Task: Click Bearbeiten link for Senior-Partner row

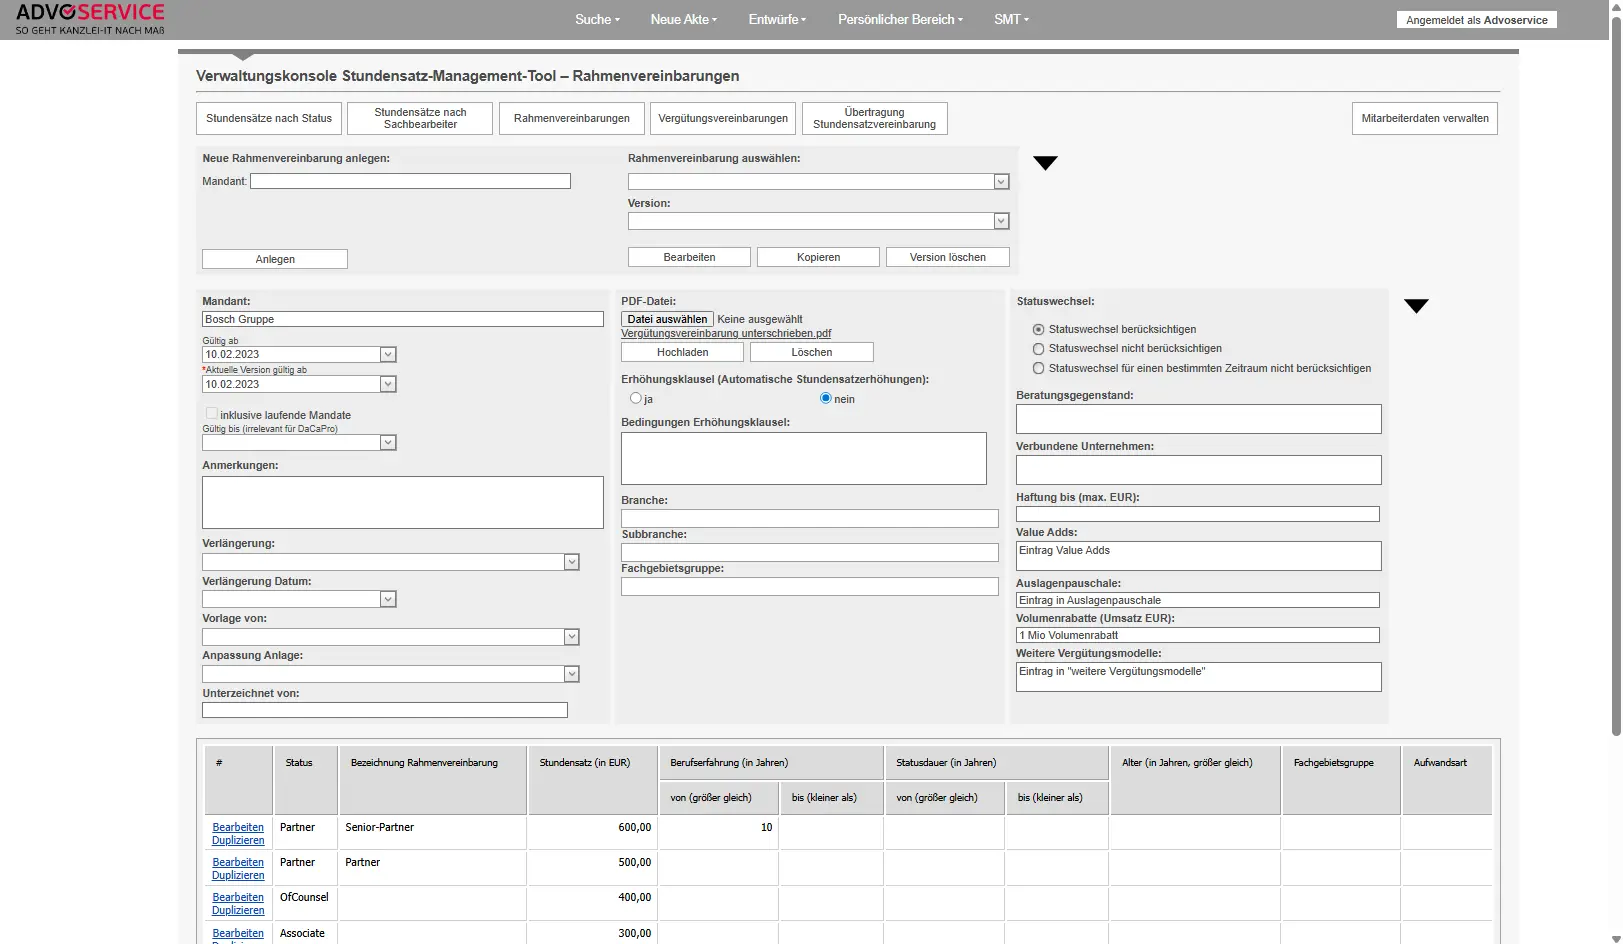Action: [x=238, y=827]
